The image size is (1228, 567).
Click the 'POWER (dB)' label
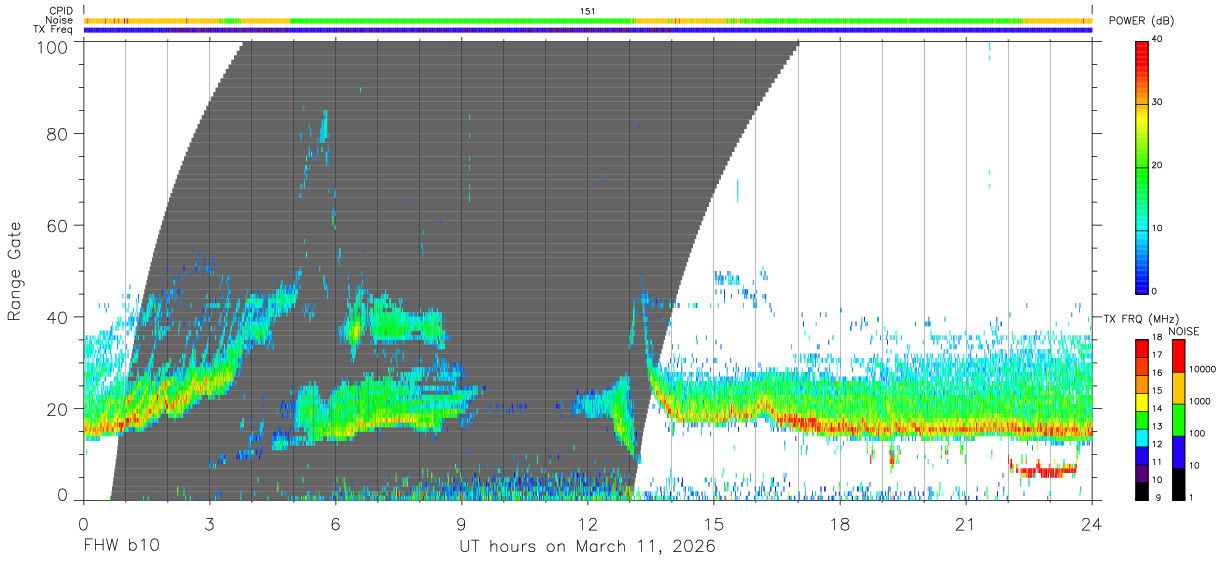coord(1141,20)
